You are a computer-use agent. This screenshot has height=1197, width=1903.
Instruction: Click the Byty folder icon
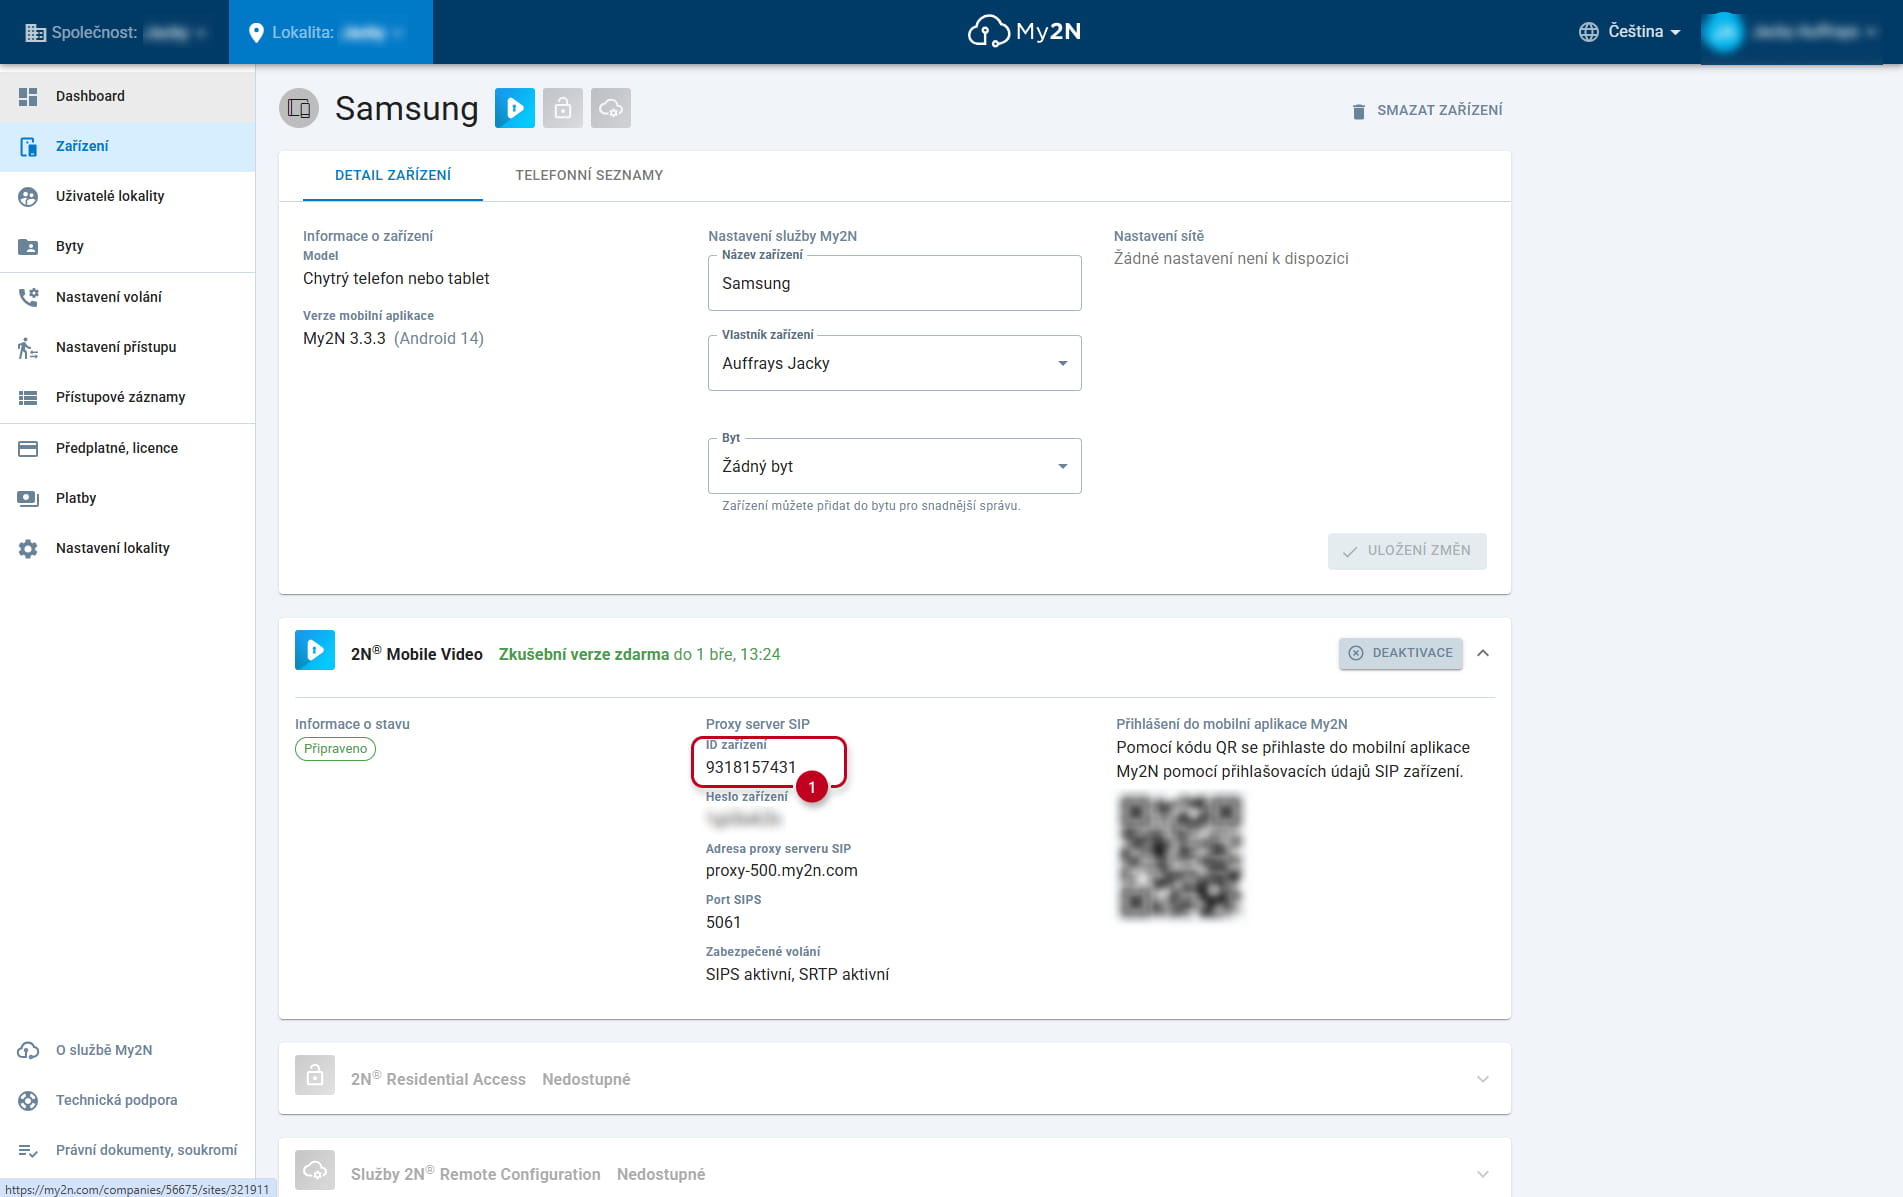pyautogui.click(x=28, y=247)
